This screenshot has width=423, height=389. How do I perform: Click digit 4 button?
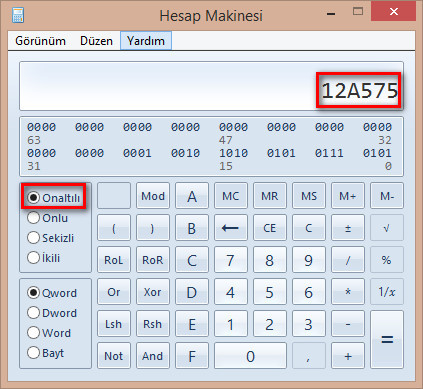click(x=231, y=292)
